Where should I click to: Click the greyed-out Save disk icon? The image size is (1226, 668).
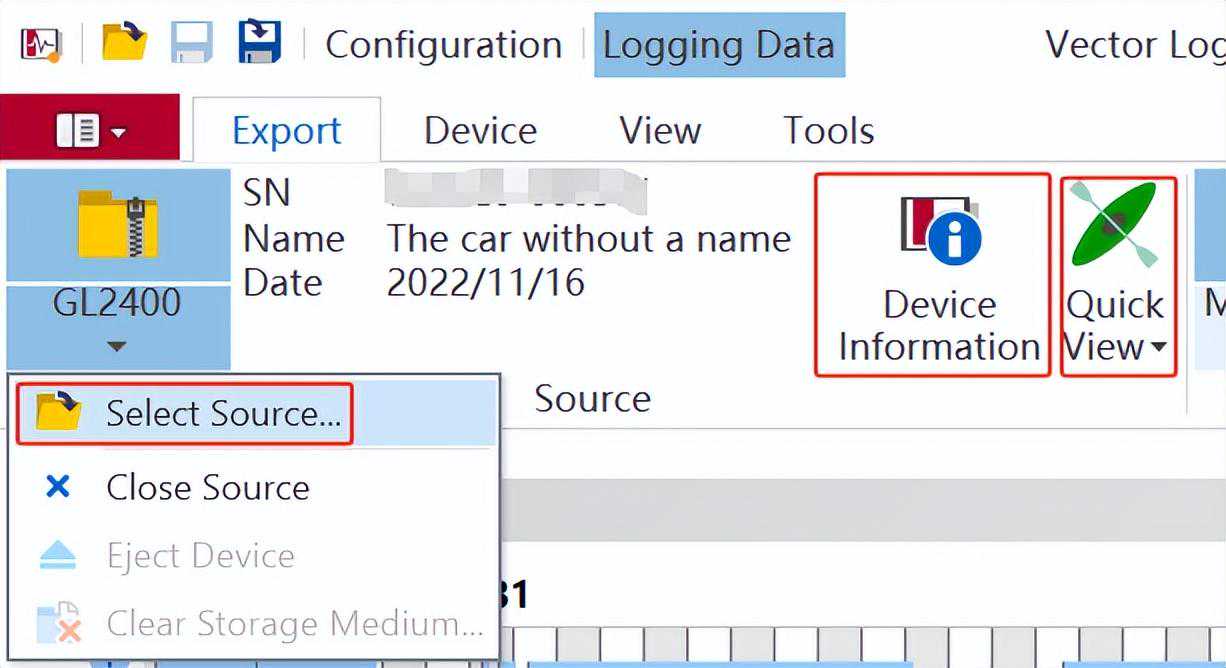pyautogui.click(x=191, y=44)
